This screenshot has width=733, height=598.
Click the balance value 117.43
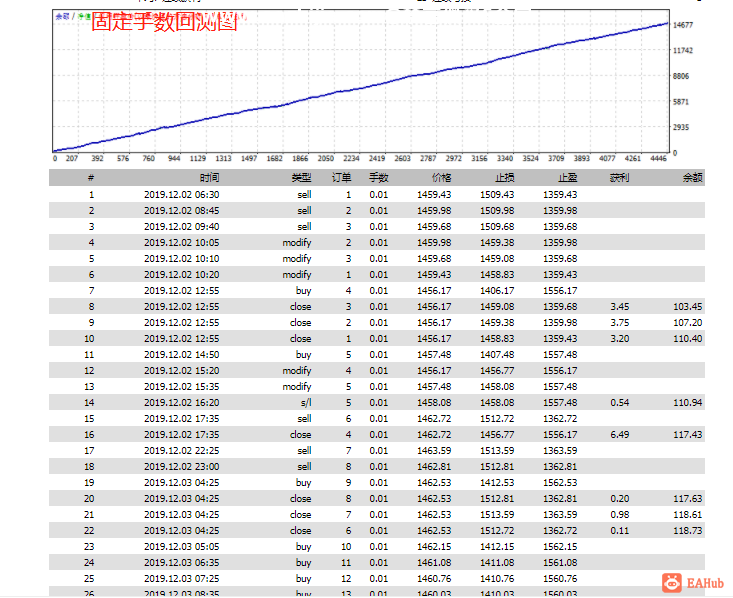point(688,434)
